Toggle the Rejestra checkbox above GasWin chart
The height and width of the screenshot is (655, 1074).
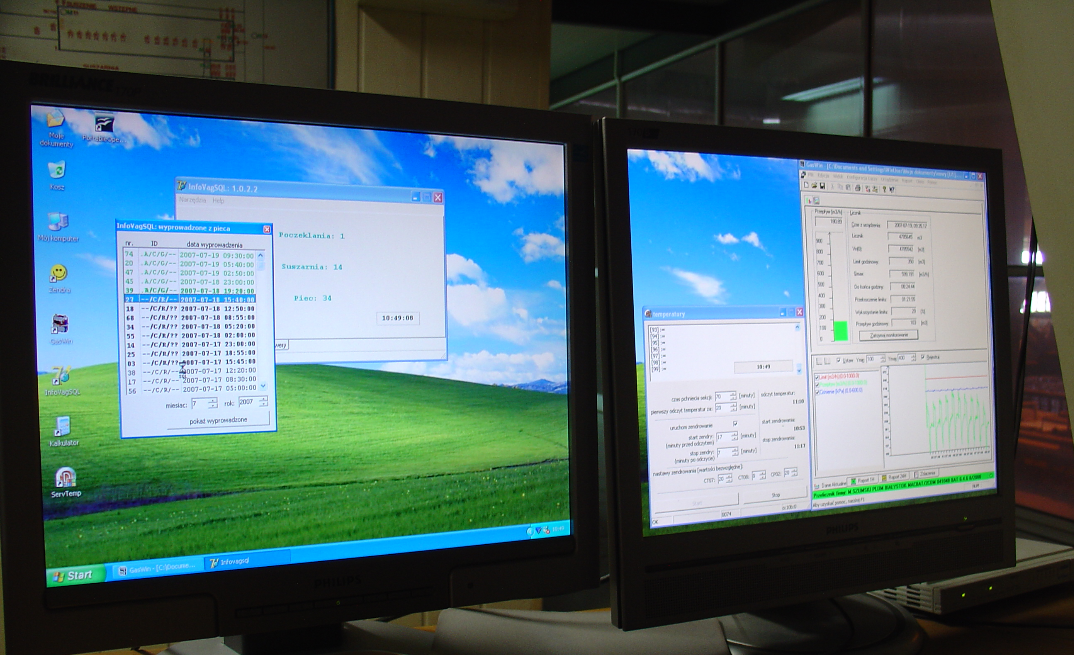click(923, 357)
